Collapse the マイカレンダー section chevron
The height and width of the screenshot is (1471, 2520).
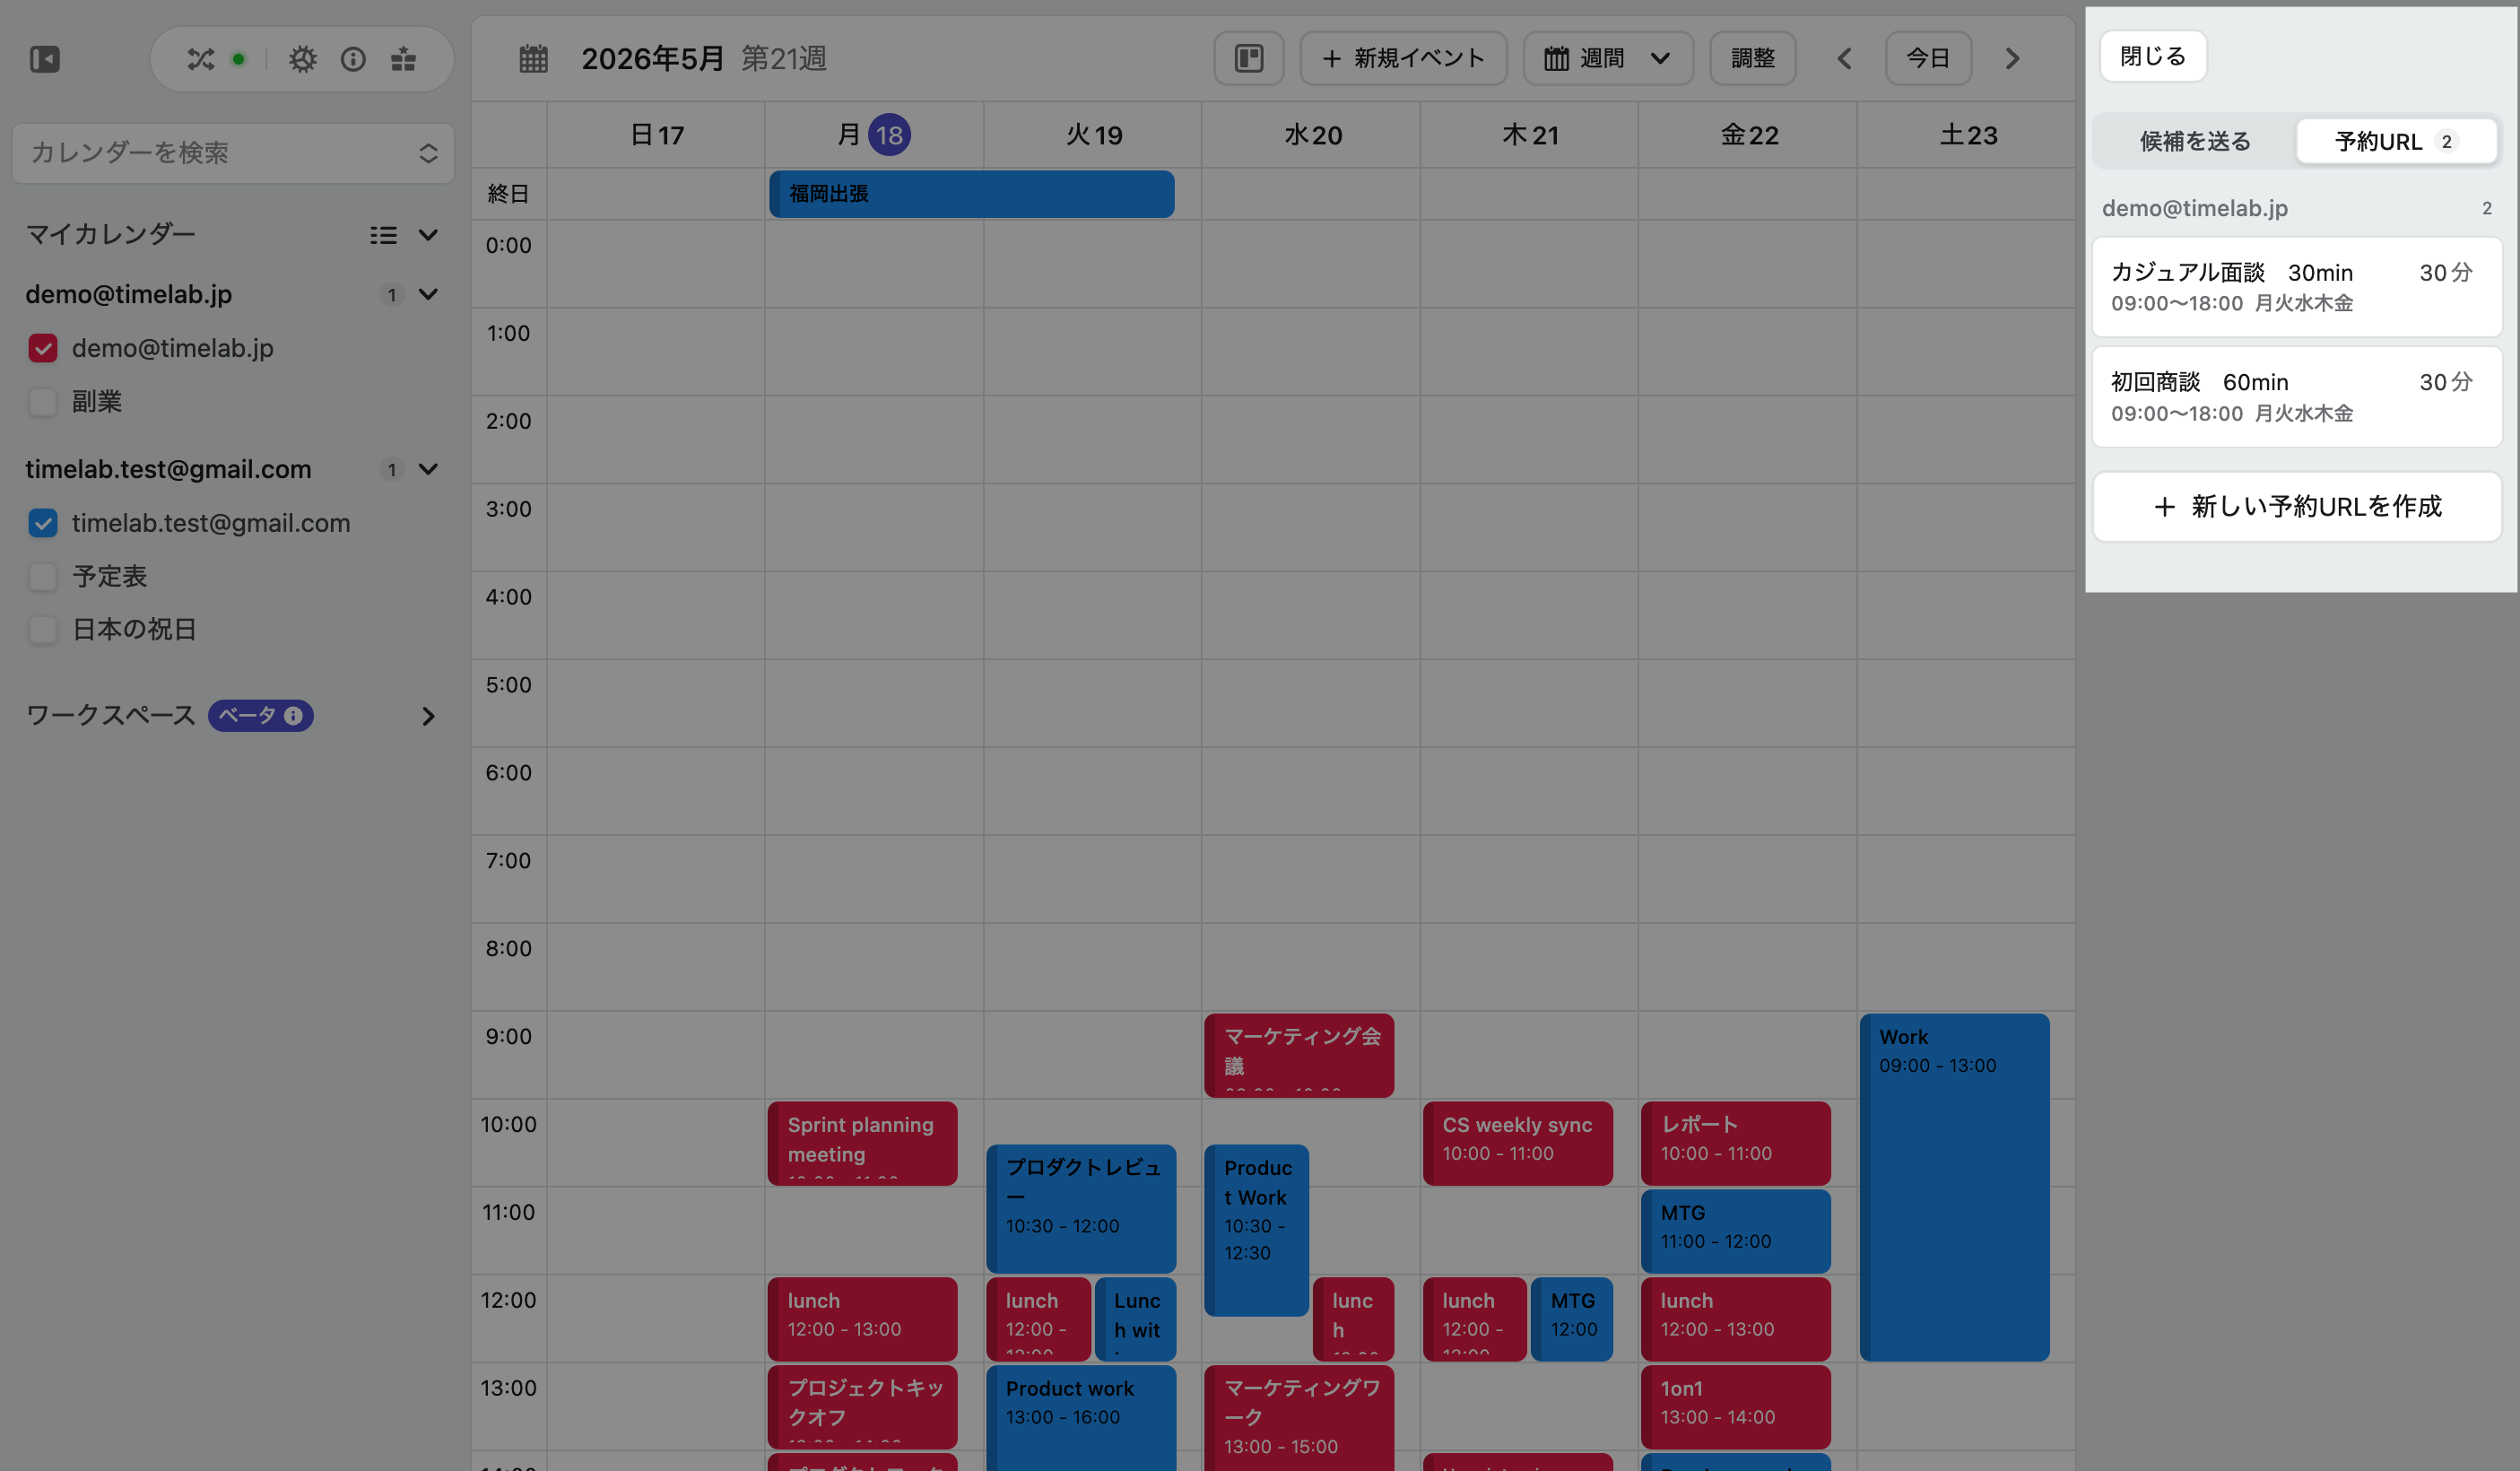click(x=429, y=235)
